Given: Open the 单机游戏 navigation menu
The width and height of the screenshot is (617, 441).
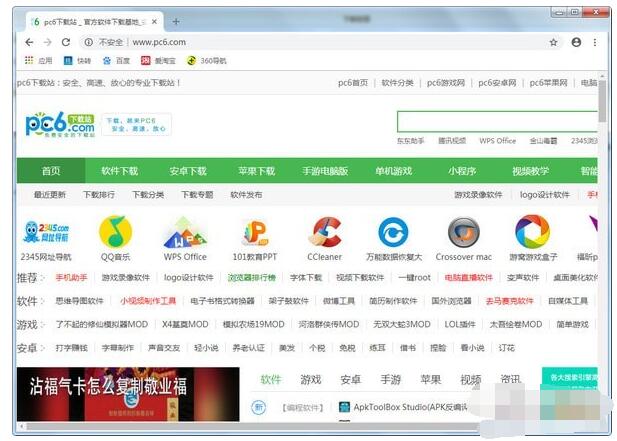Looking at the screenshot, I should coord(393,171).
